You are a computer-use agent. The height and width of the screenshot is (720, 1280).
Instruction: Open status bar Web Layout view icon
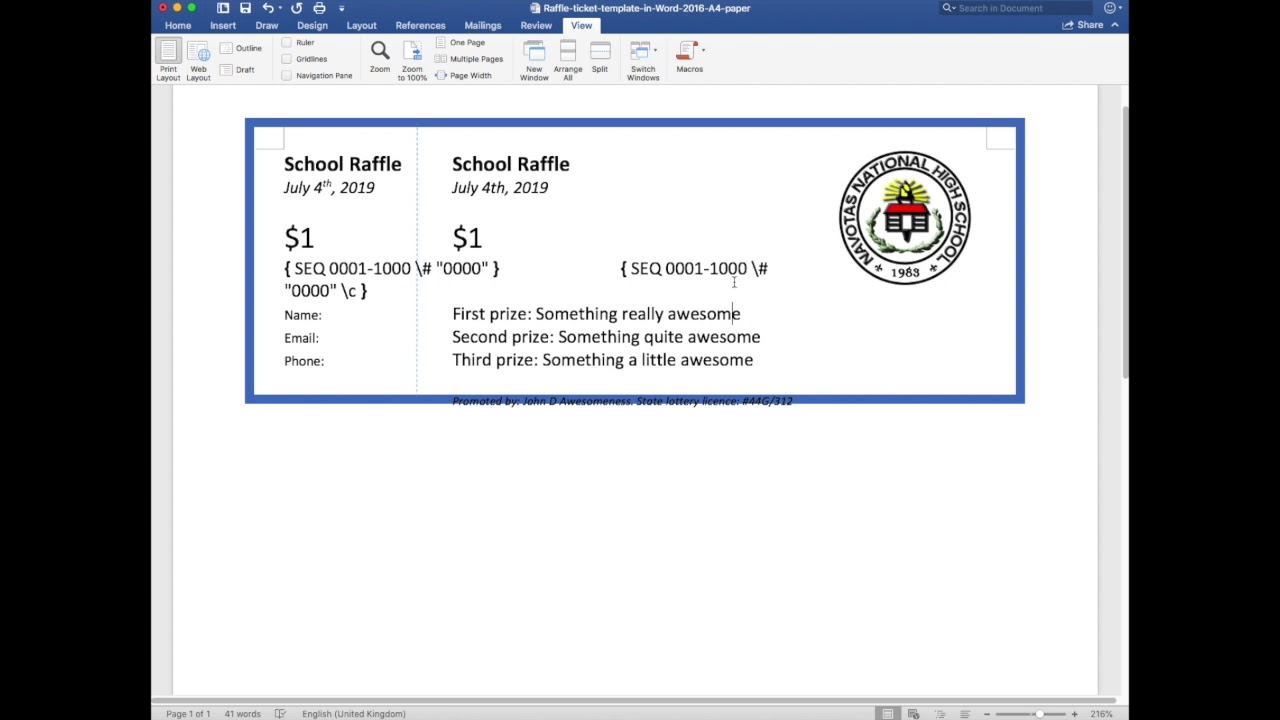pyautogui.click(x=913, y=714)
